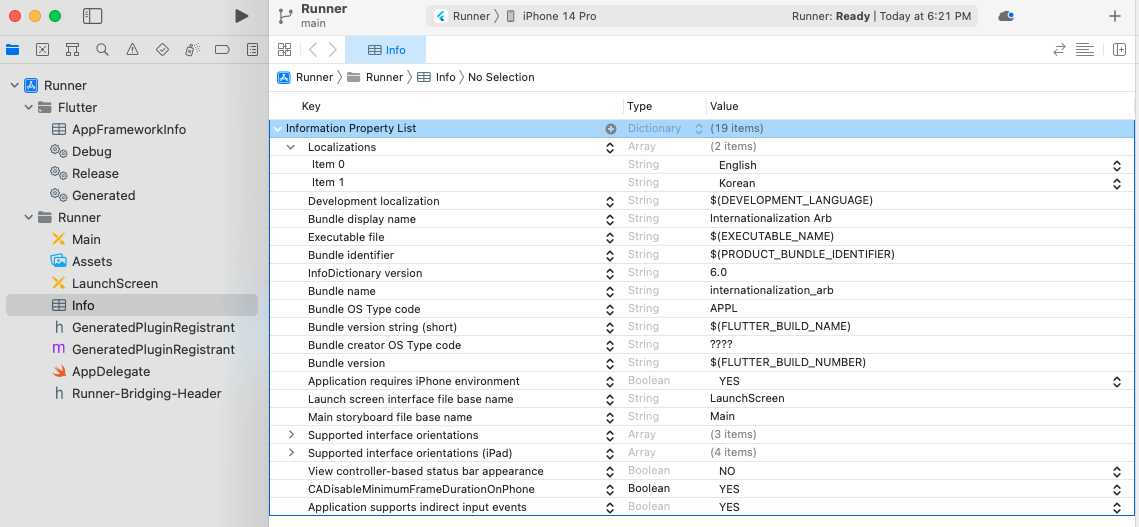Run the app with the play button

pyautogui.click(x=242, y=16)
